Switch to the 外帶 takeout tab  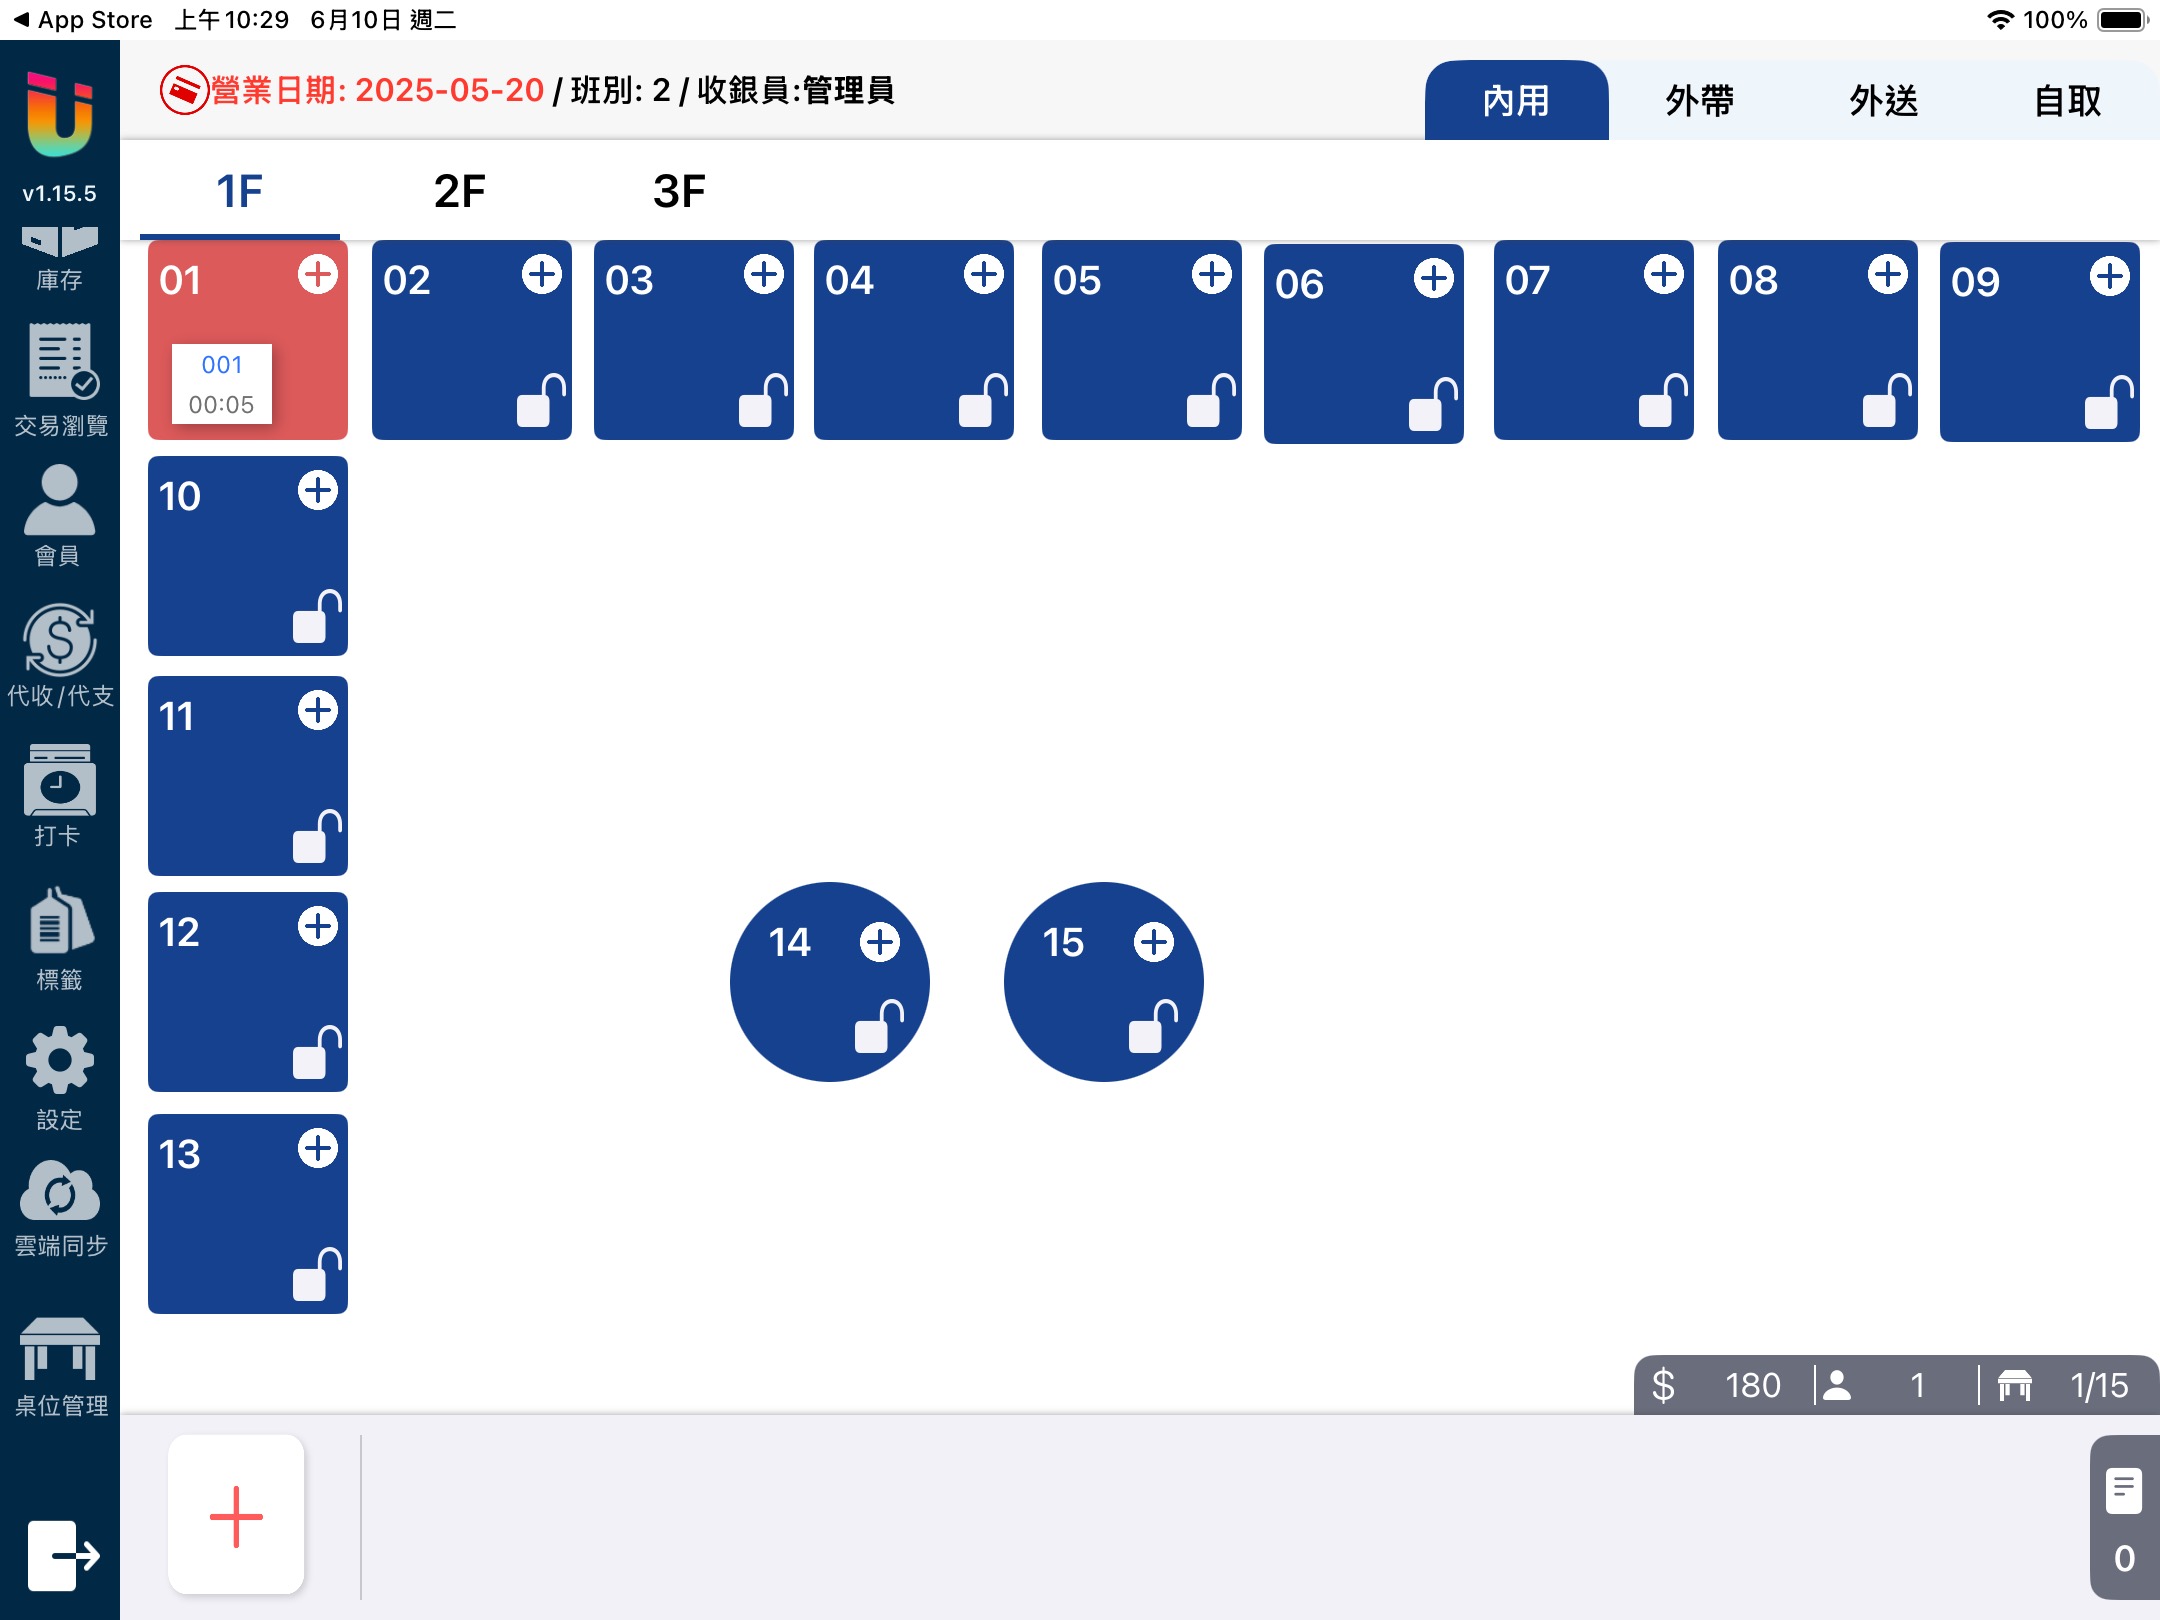tap(1699, 100)
